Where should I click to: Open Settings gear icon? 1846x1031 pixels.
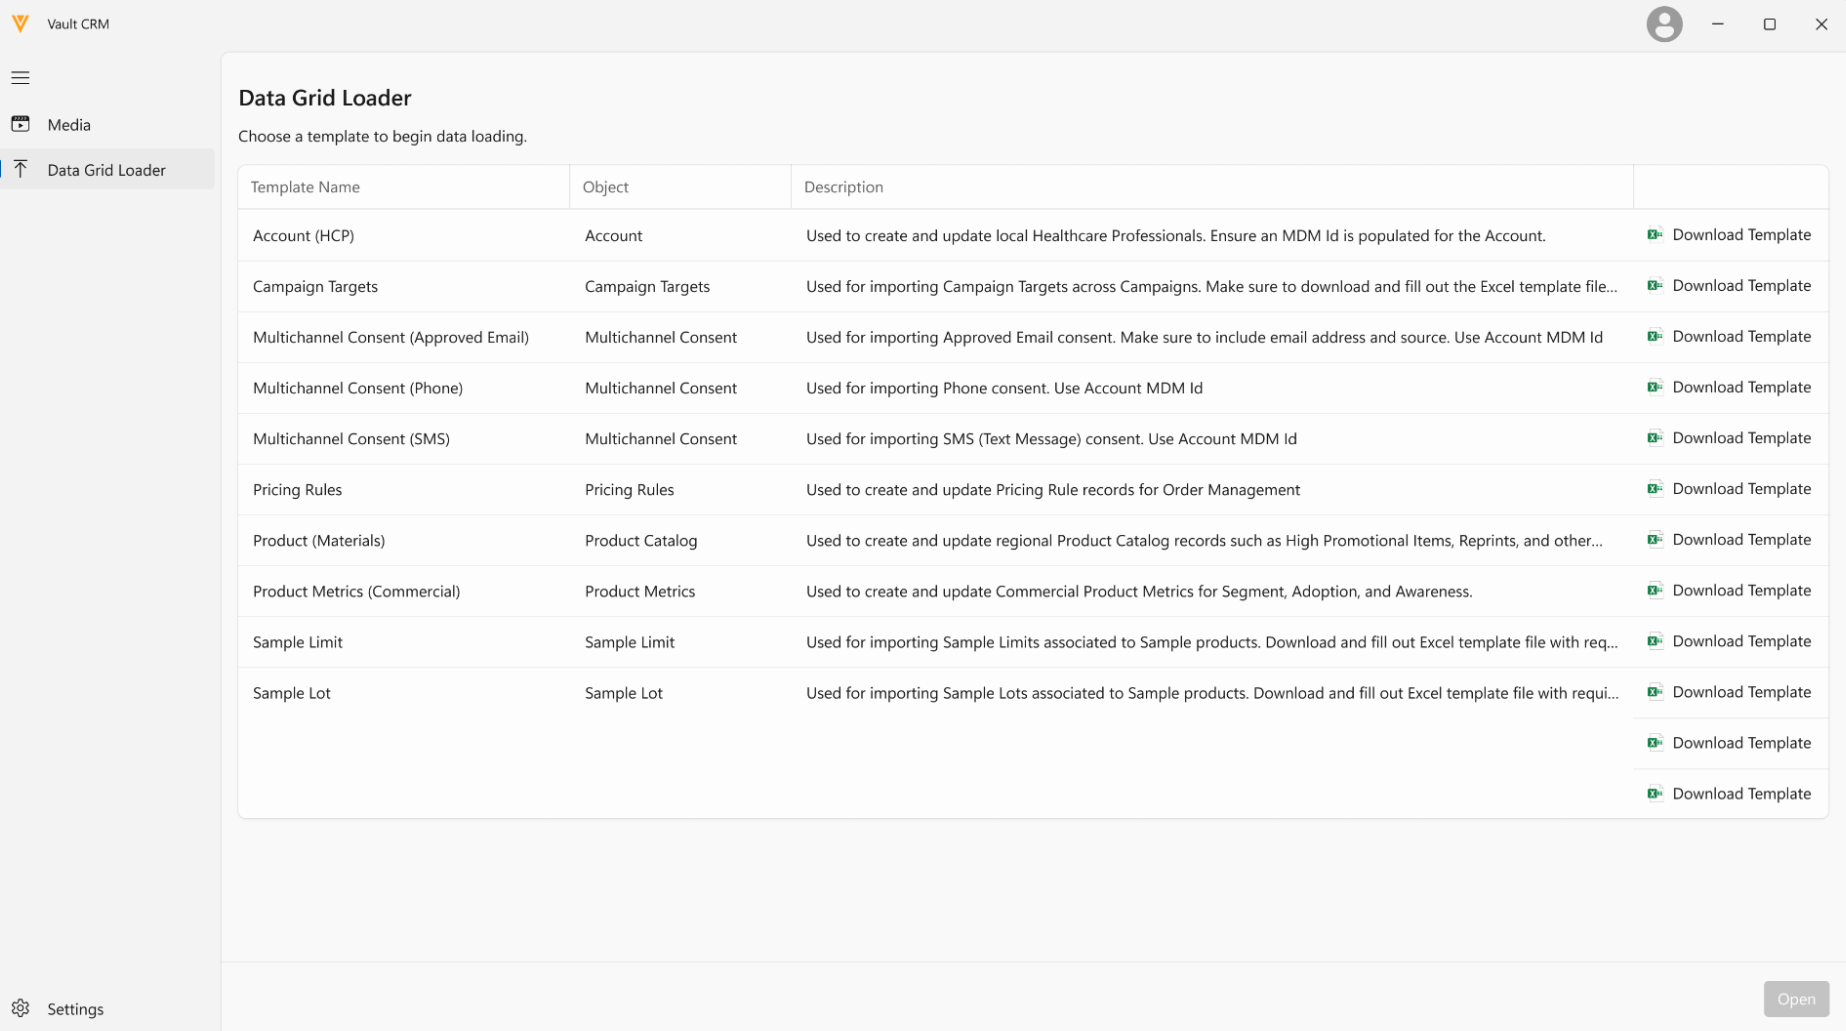[20, 1008]
